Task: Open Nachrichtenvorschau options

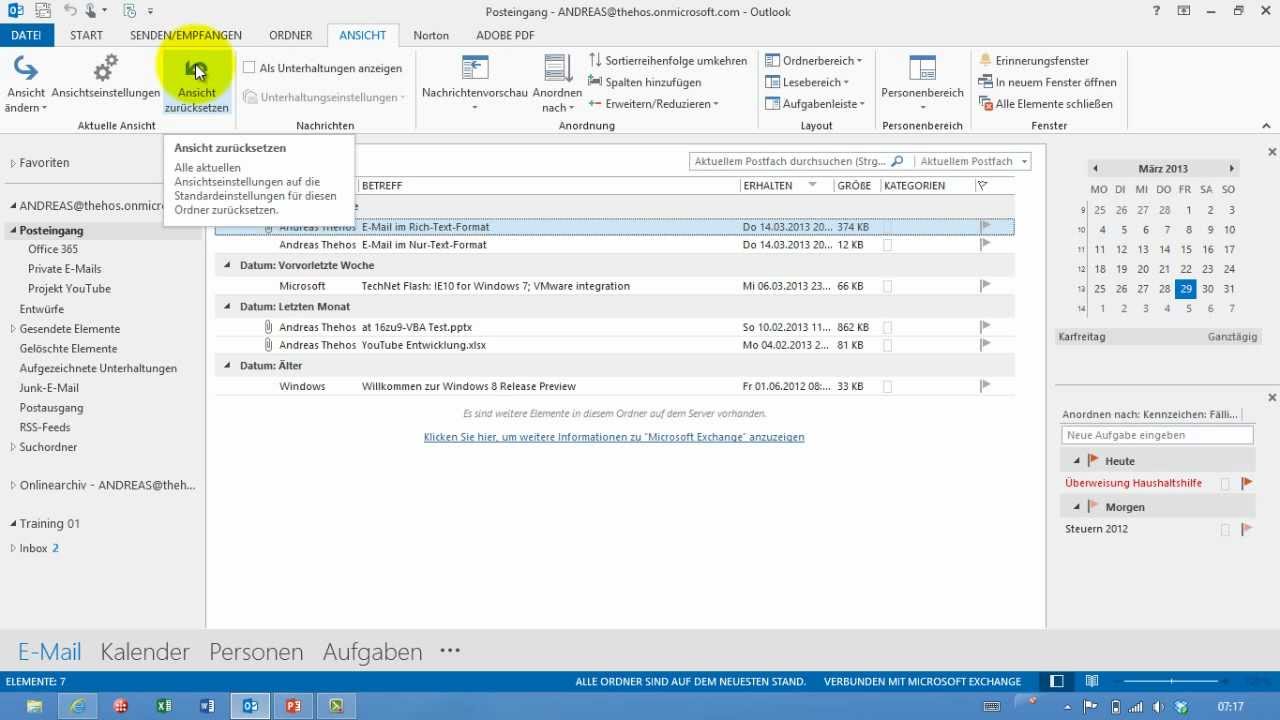Action: tap(474, 85)
